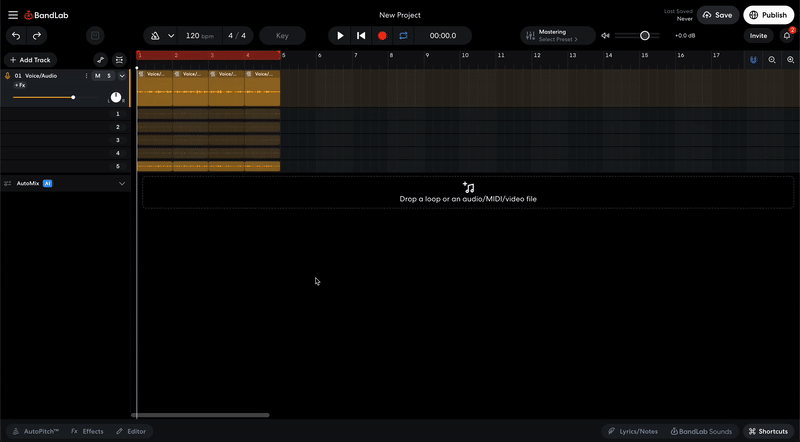Image resolution: width=800 pixels, height=442 pixels.
Task: Click the red Record button
Action: pyautogui.click(x=382, y=36)
